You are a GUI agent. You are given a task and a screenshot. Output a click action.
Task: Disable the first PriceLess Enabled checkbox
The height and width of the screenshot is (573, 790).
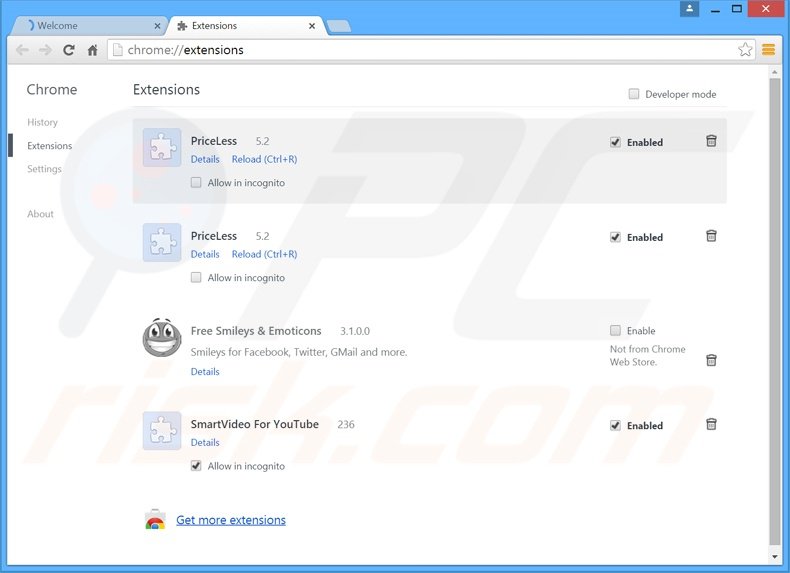(x=615, y=142)
